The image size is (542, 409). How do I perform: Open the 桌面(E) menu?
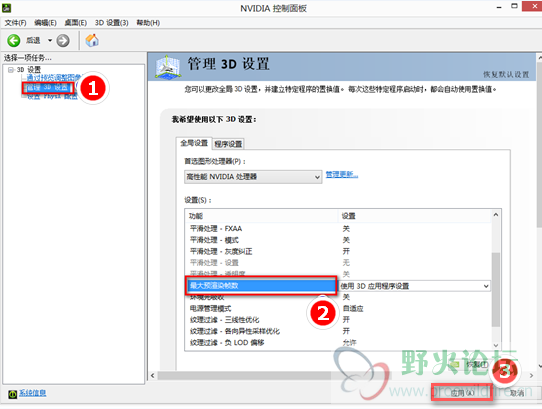coord(75,23)
